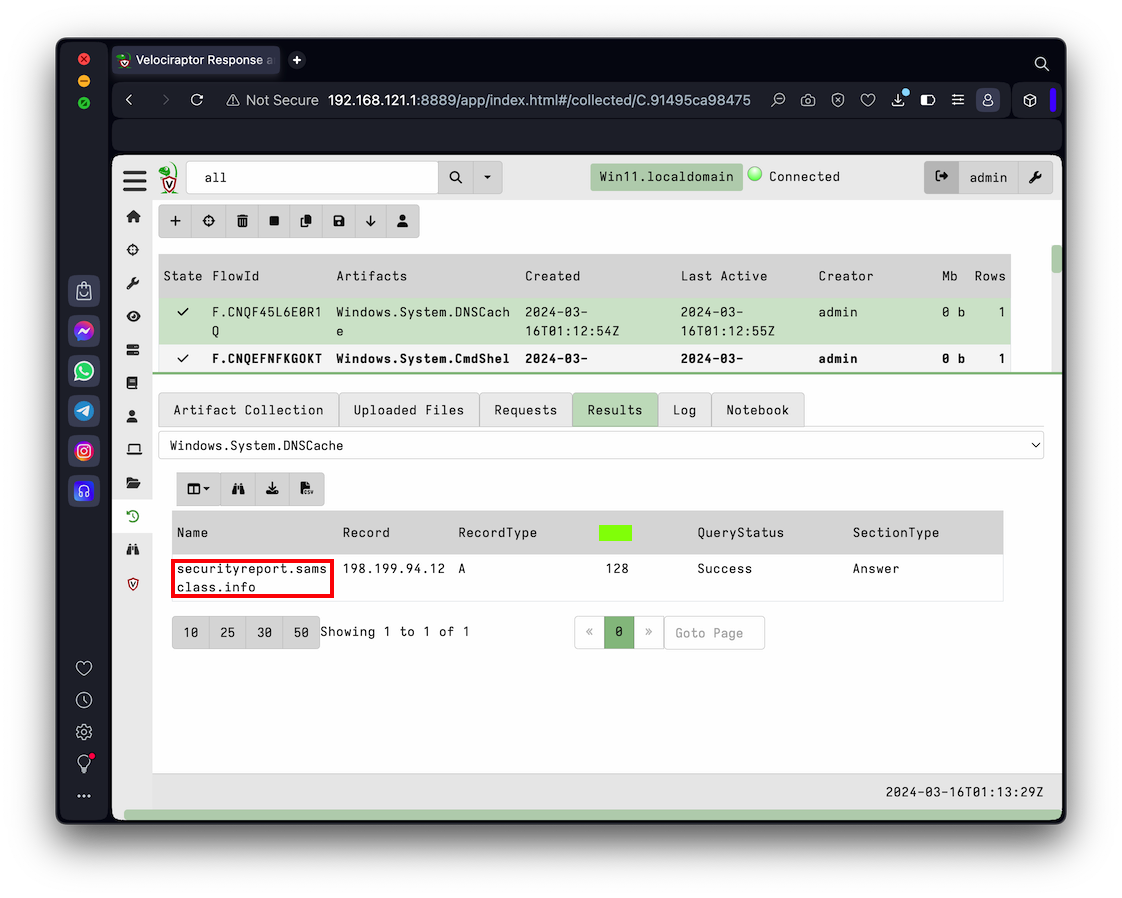
Task: Set page size to 30 rows
Action: coord(264,633)
